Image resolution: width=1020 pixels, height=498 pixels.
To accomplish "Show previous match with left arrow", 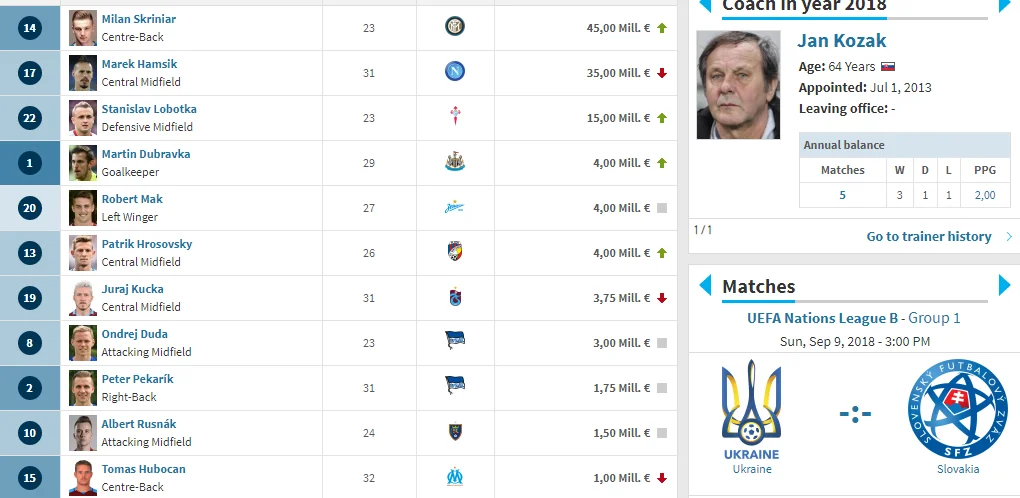I will coord(704,285).
